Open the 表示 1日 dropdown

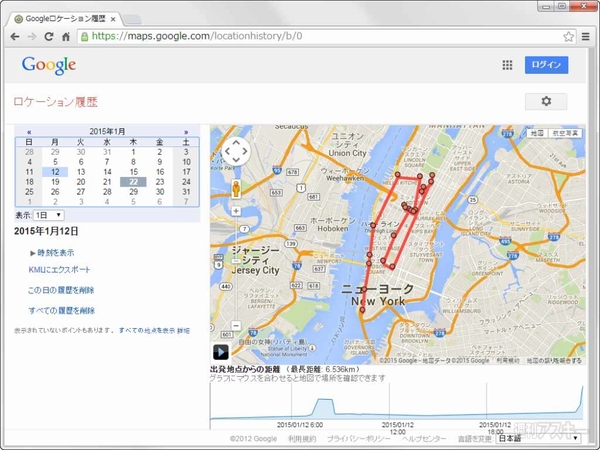click(49, 215)
